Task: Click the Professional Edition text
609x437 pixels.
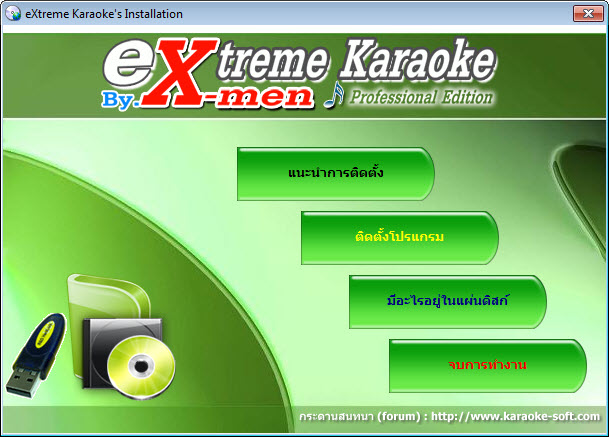Action: (x=421, y=97)
